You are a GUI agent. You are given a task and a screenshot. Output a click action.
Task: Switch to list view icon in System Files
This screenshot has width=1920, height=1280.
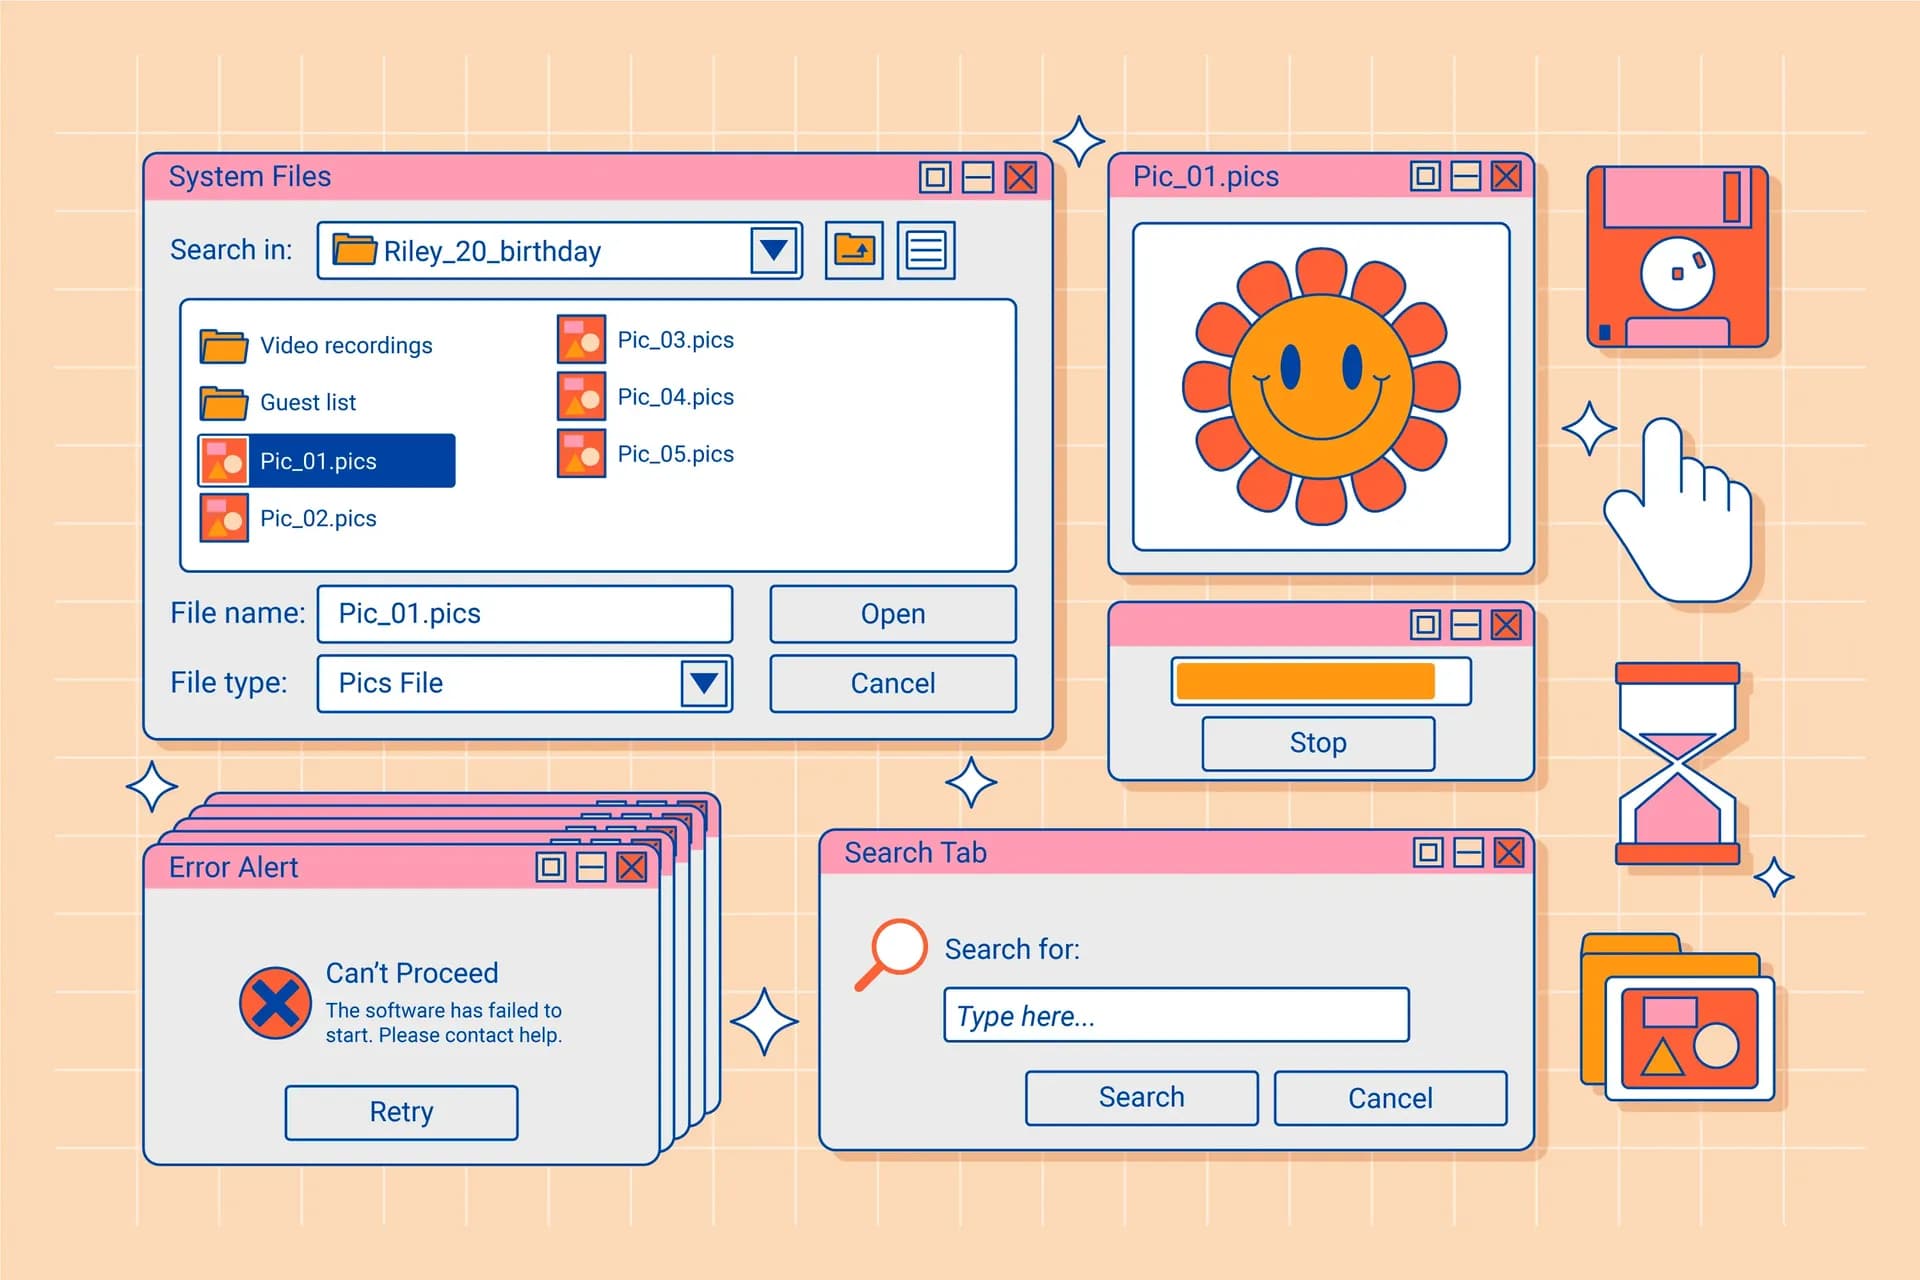(x=926, y=250)
